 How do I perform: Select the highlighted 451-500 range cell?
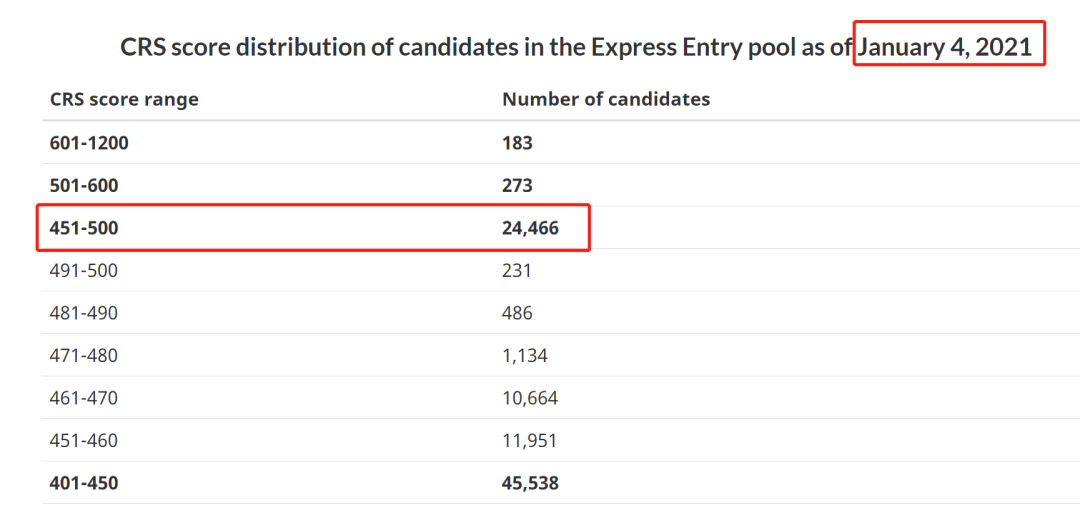(84, 228)
